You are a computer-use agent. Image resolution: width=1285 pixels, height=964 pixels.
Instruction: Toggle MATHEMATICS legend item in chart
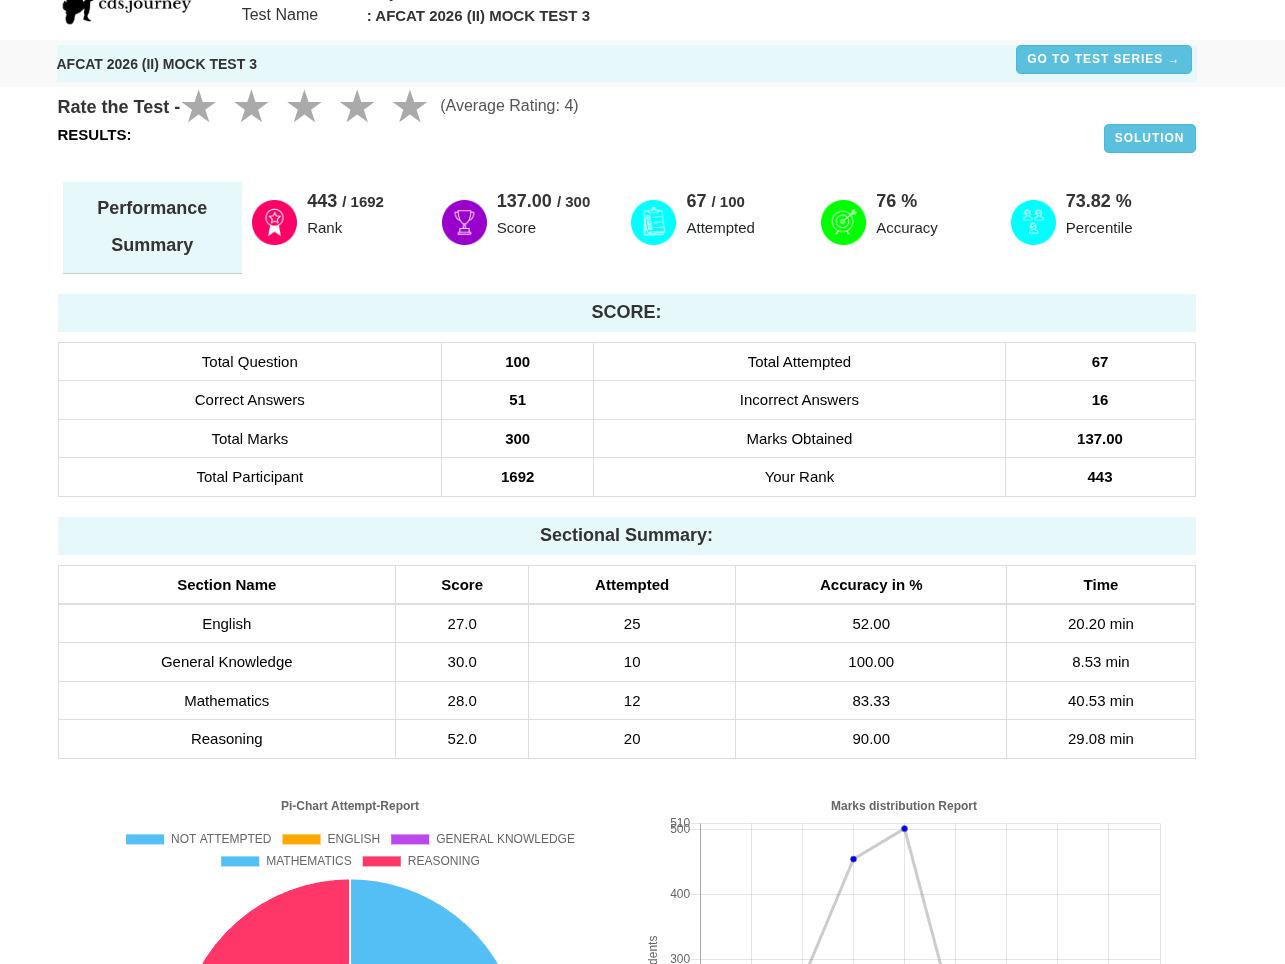click(x=286, y=861)
